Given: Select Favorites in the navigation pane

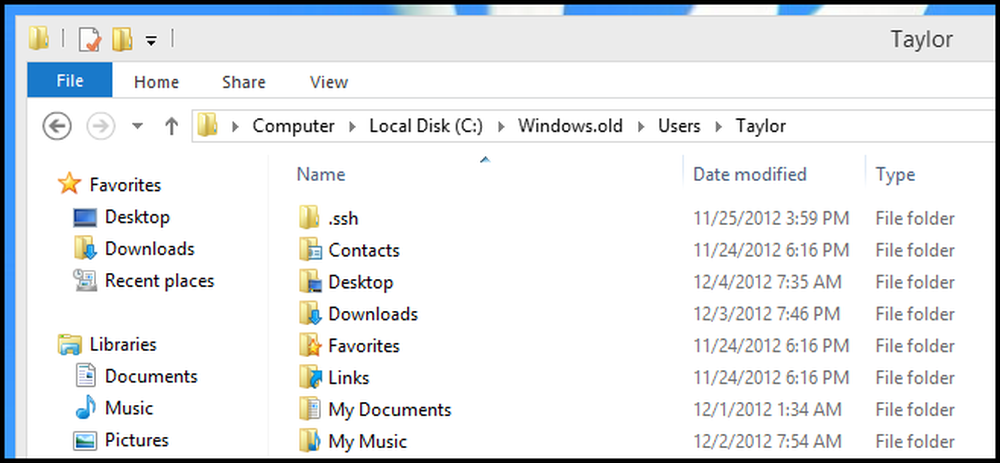Looking at the screenshot, I should [x=125, y=185].
